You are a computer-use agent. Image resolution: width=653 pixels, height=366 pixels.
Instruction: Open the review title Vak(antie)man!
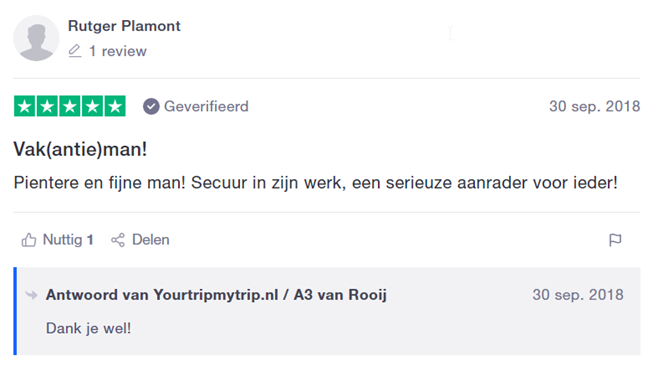click(x=80, y=149)
